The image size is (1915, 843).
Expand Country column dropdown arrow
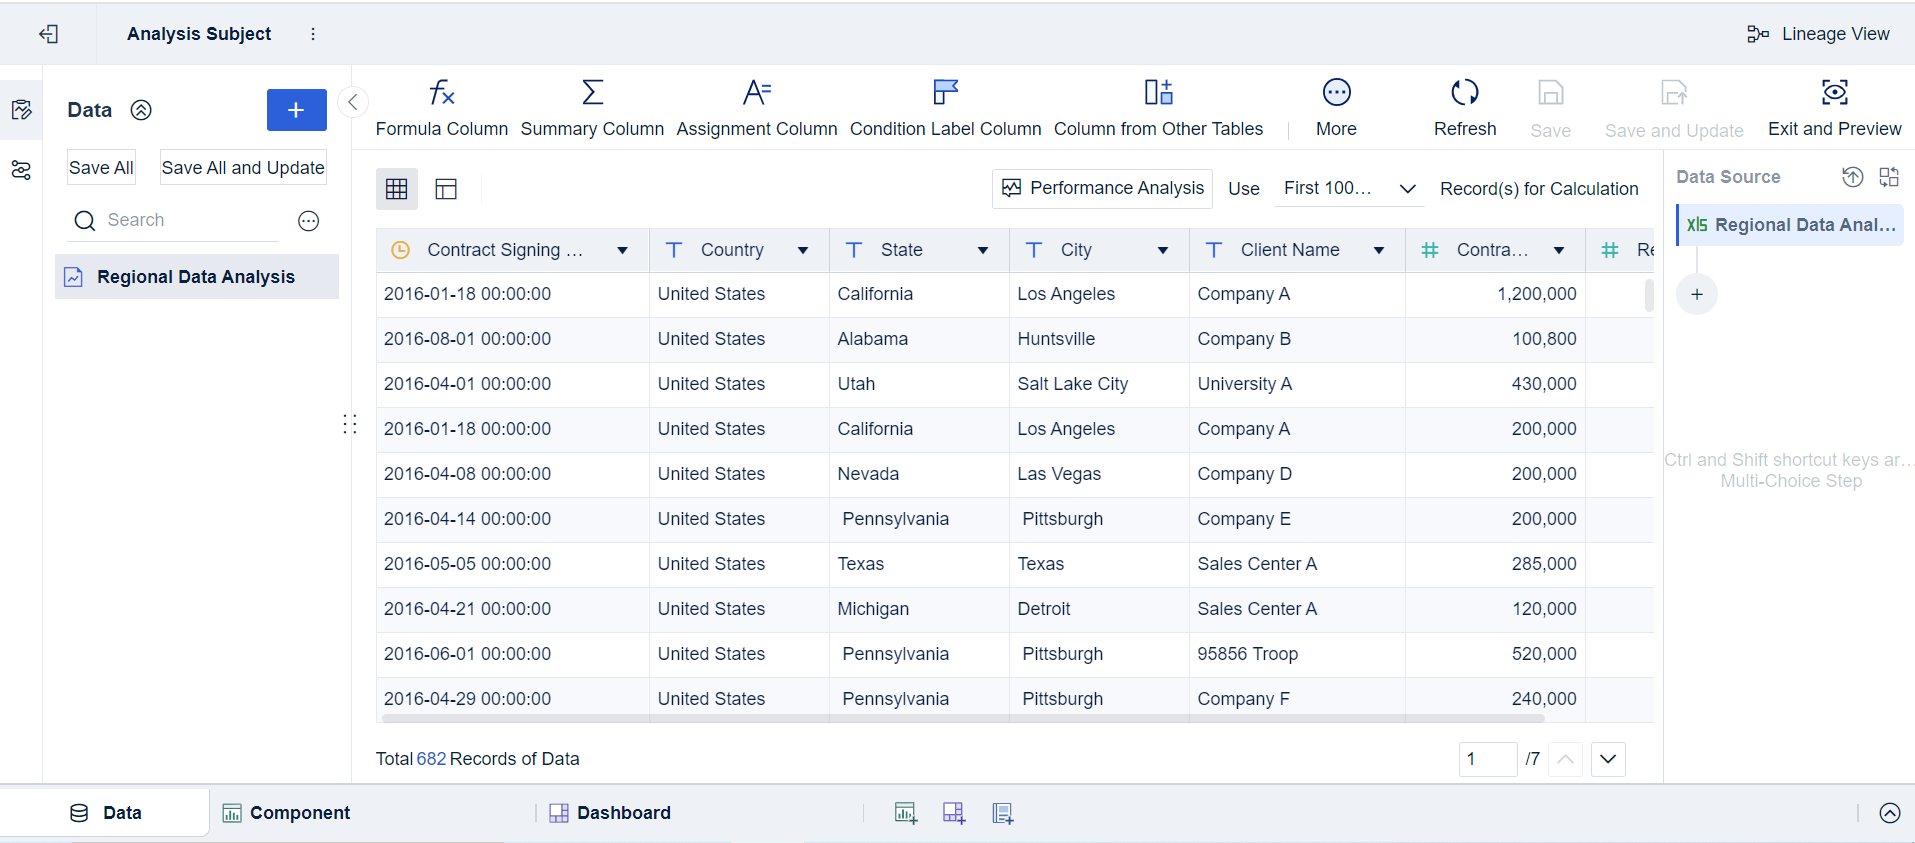(802, 250)
